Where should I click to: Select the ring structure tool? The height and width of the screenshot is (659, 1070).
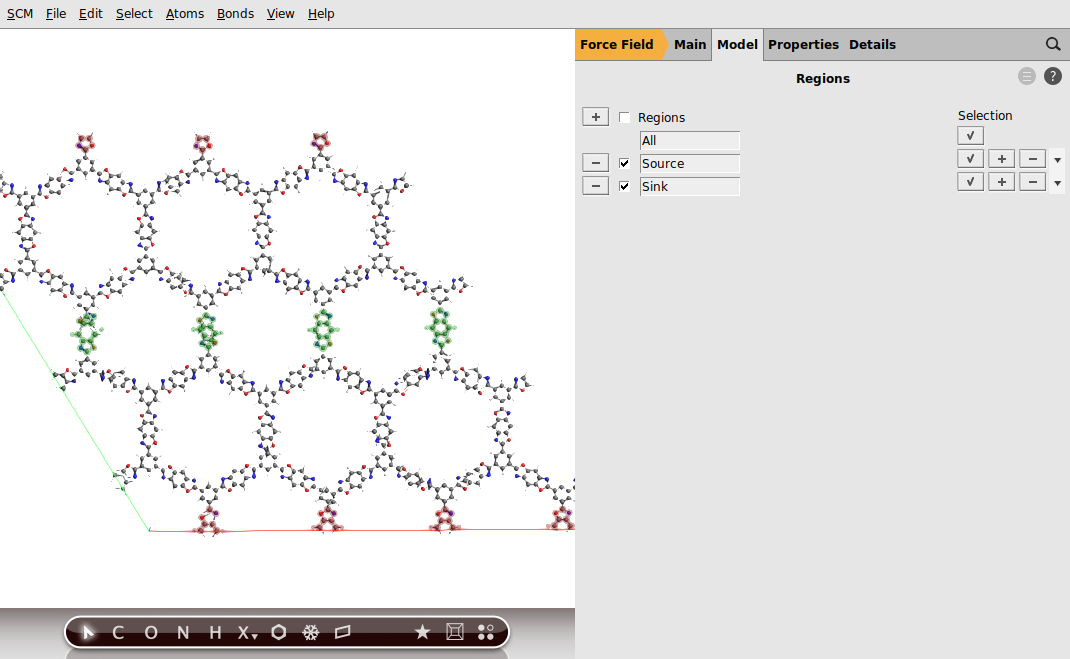(x=278, y=632)
